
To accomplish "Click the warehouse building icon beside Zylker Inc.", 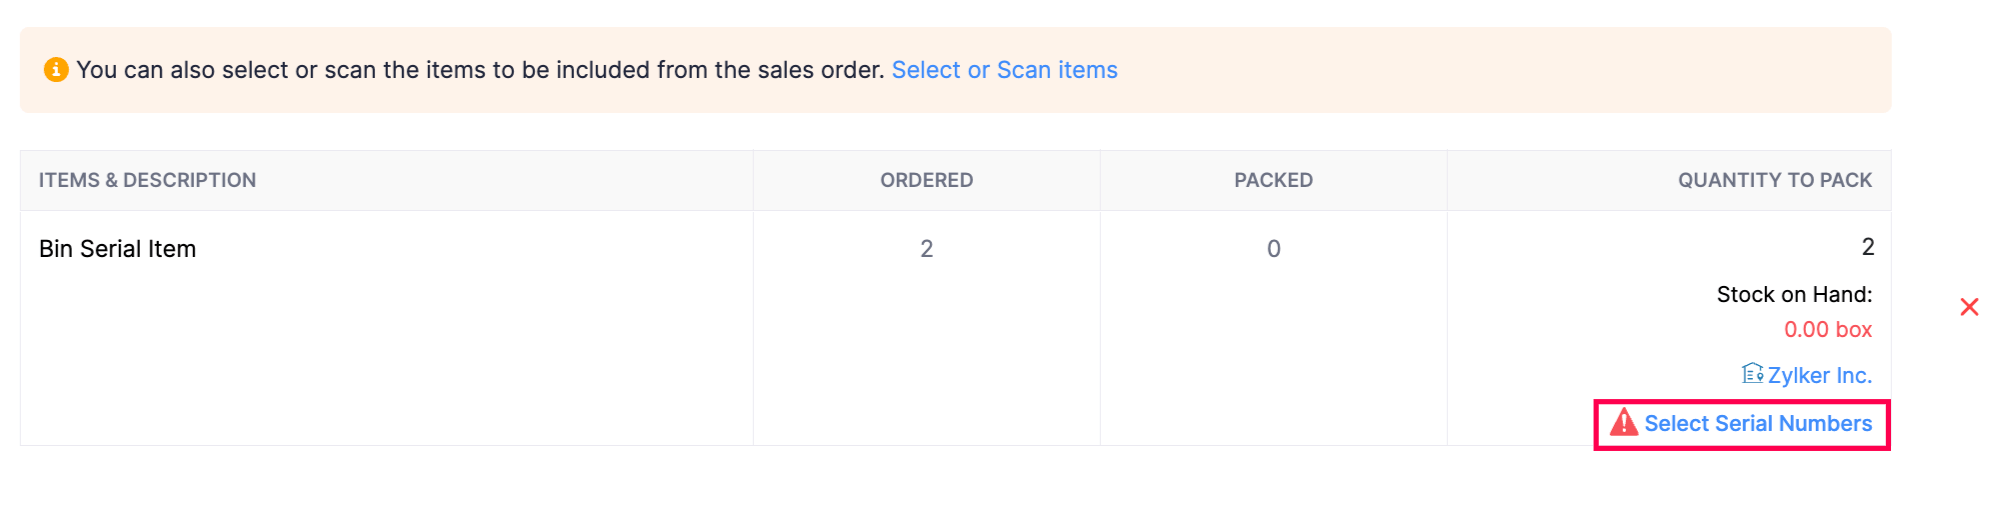I will [1752, 374].
